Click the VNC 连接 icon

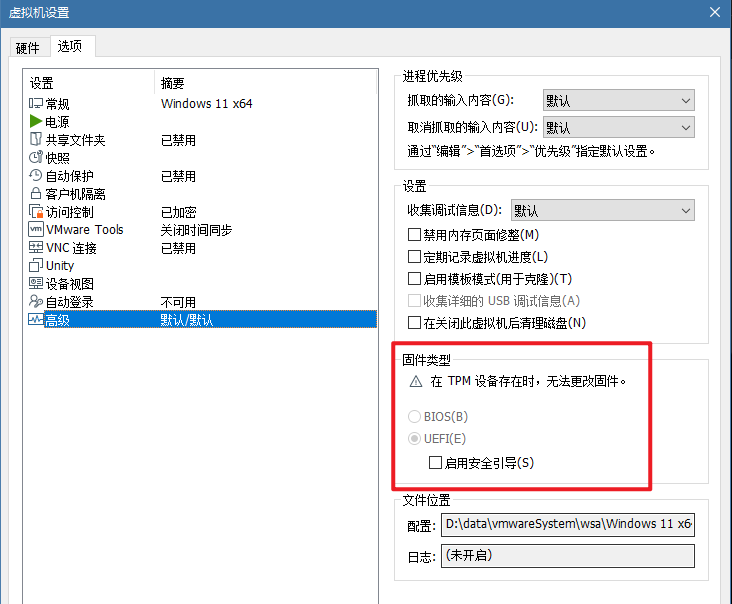(36, 247)
